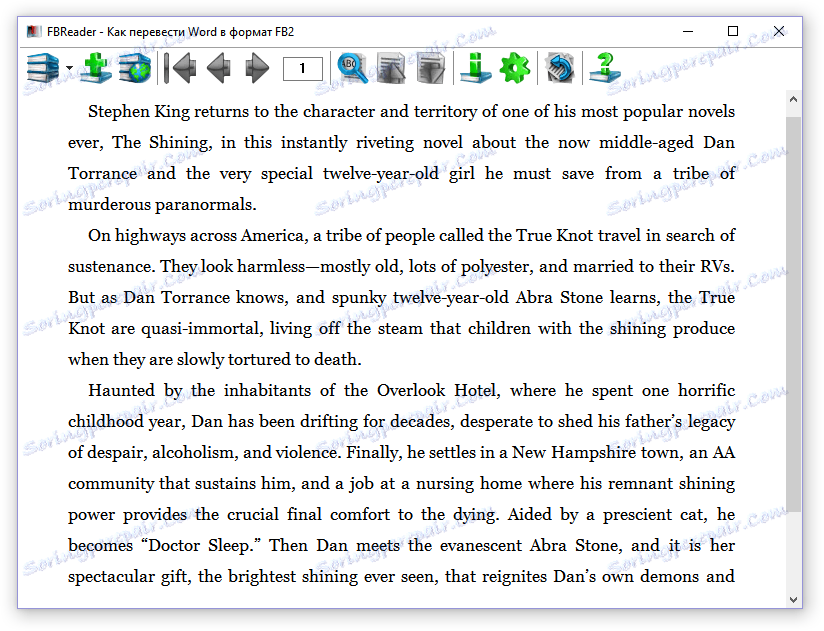Click FBReader app icon in title bar

click(x=34, y=32)
